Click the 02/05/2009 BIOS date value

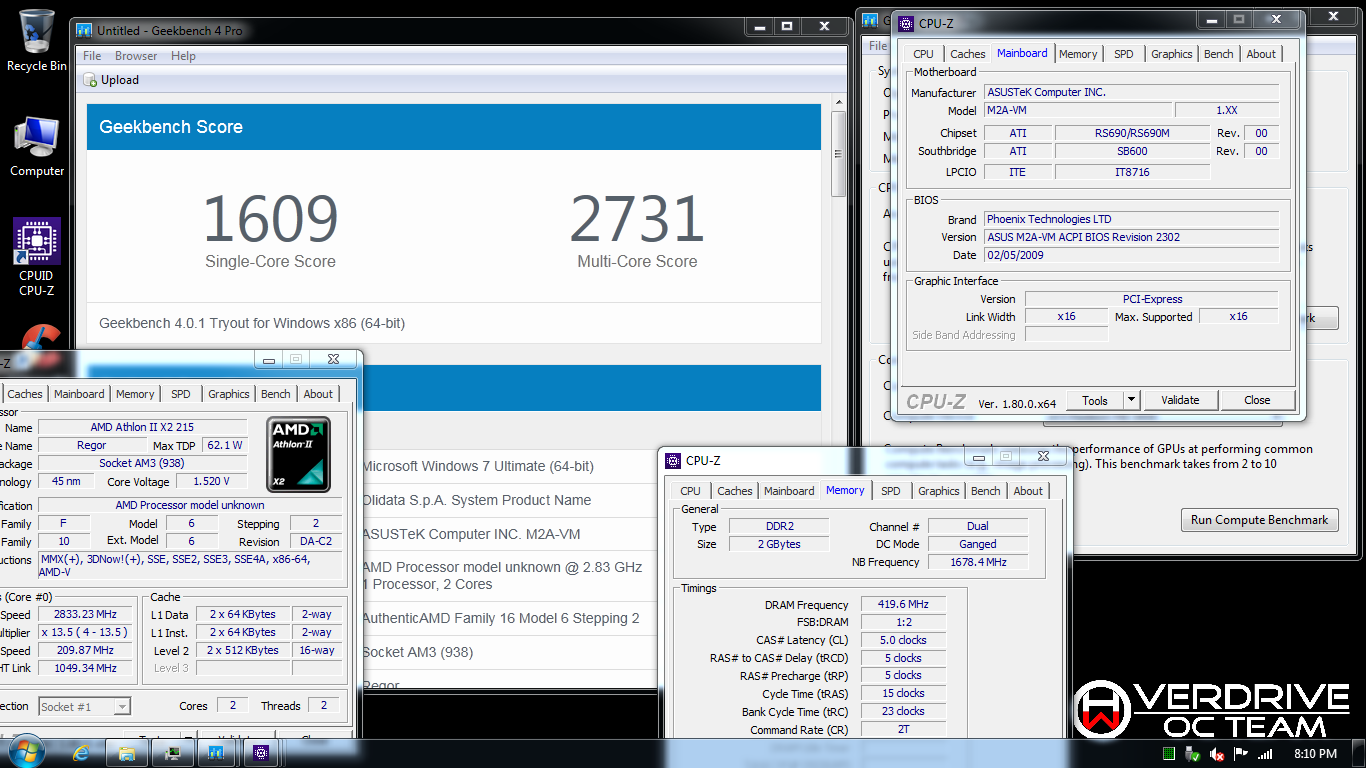click(x=1131, y=255)
